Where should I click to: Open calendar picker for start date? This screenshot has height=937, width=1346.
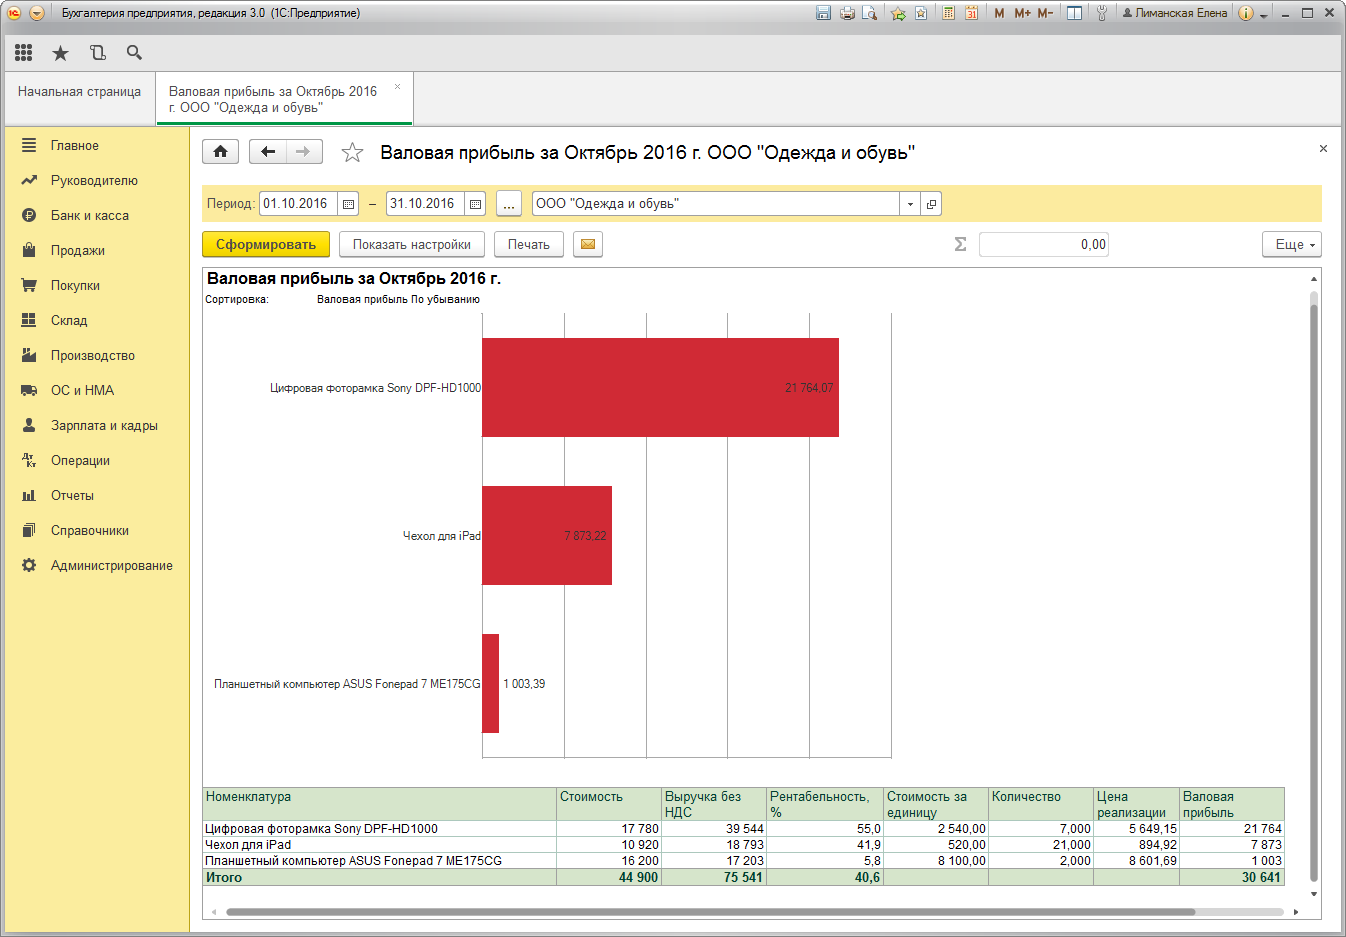click(x=348, y=204)
